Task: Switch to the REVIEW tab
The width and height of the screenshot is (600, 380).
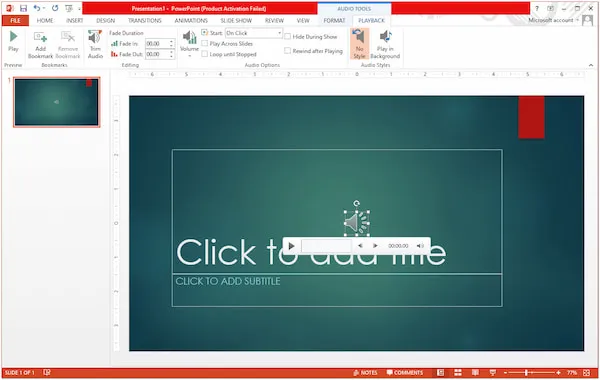Action: (x=274, y=21)
